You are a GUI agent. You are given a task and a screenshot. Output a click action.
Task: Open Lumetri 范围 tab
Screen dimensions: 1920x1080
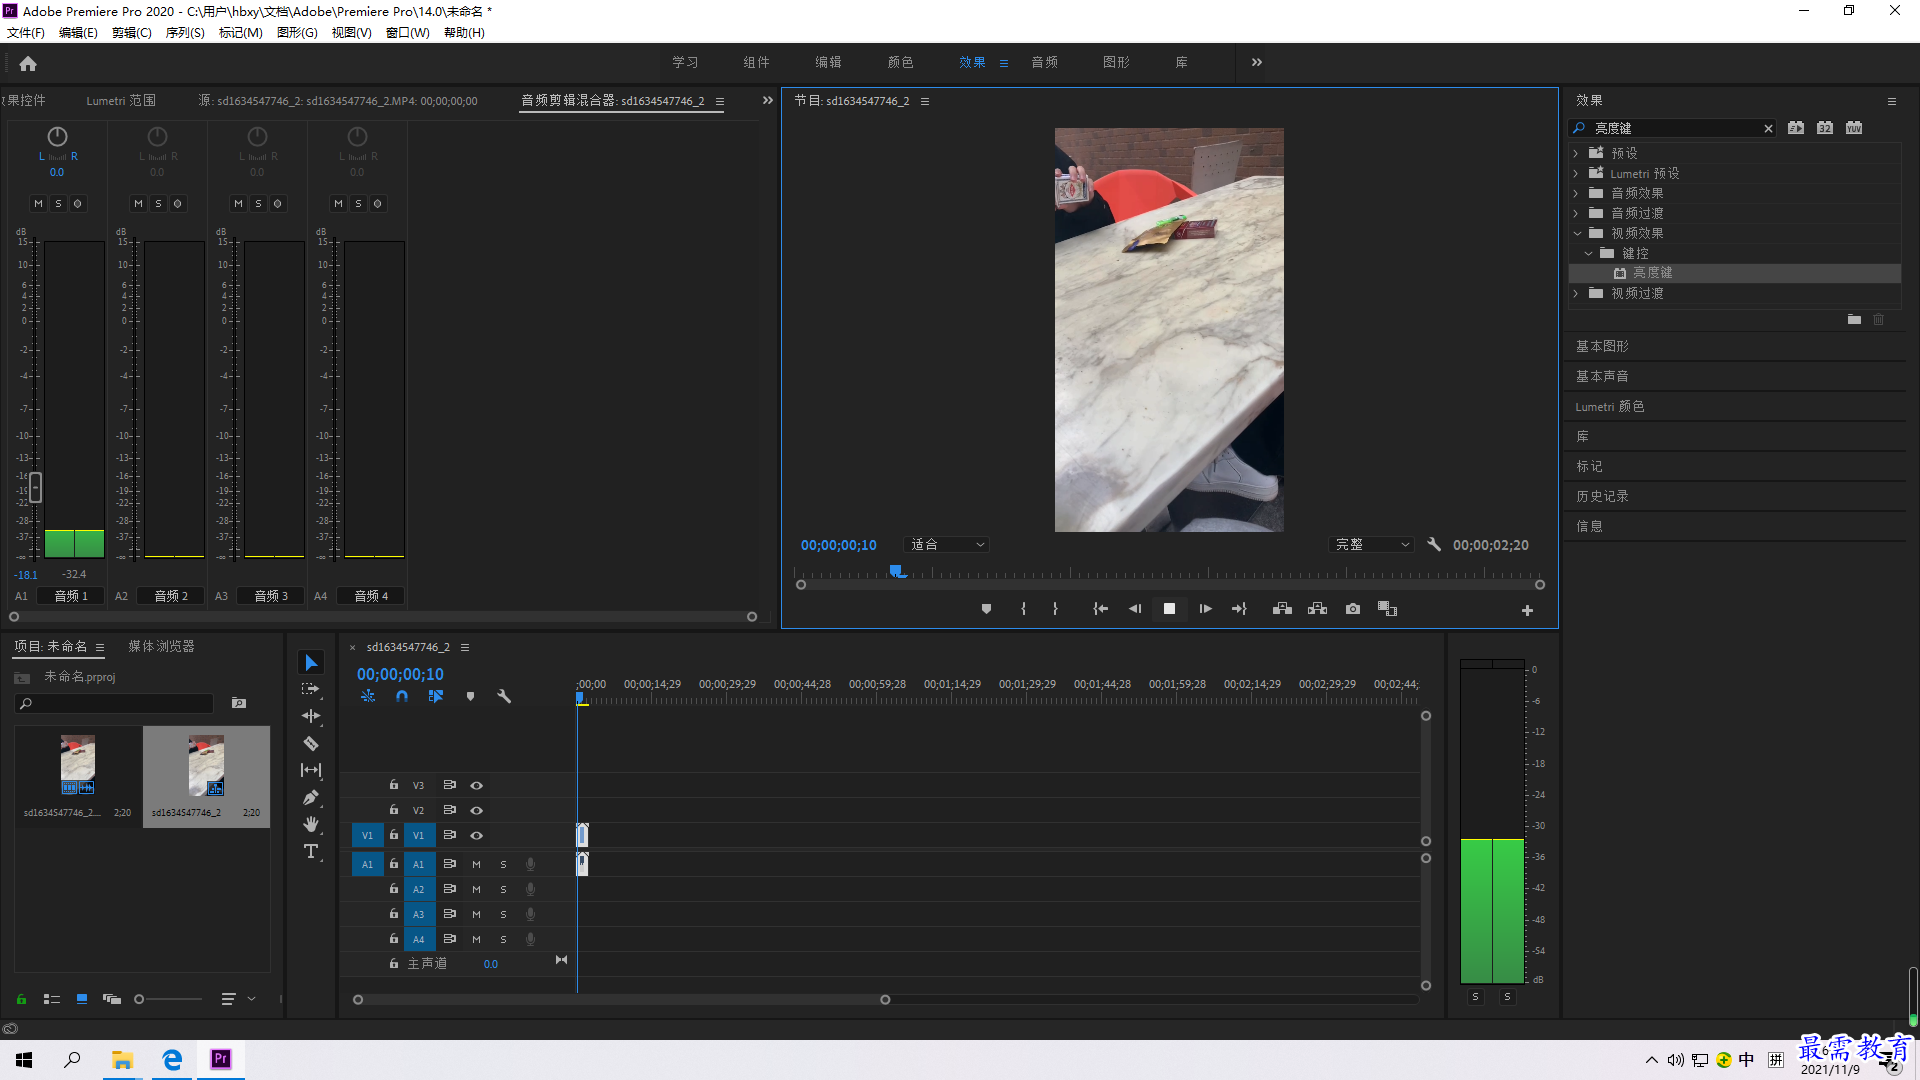pyautogui.click(x=121, y=101)
